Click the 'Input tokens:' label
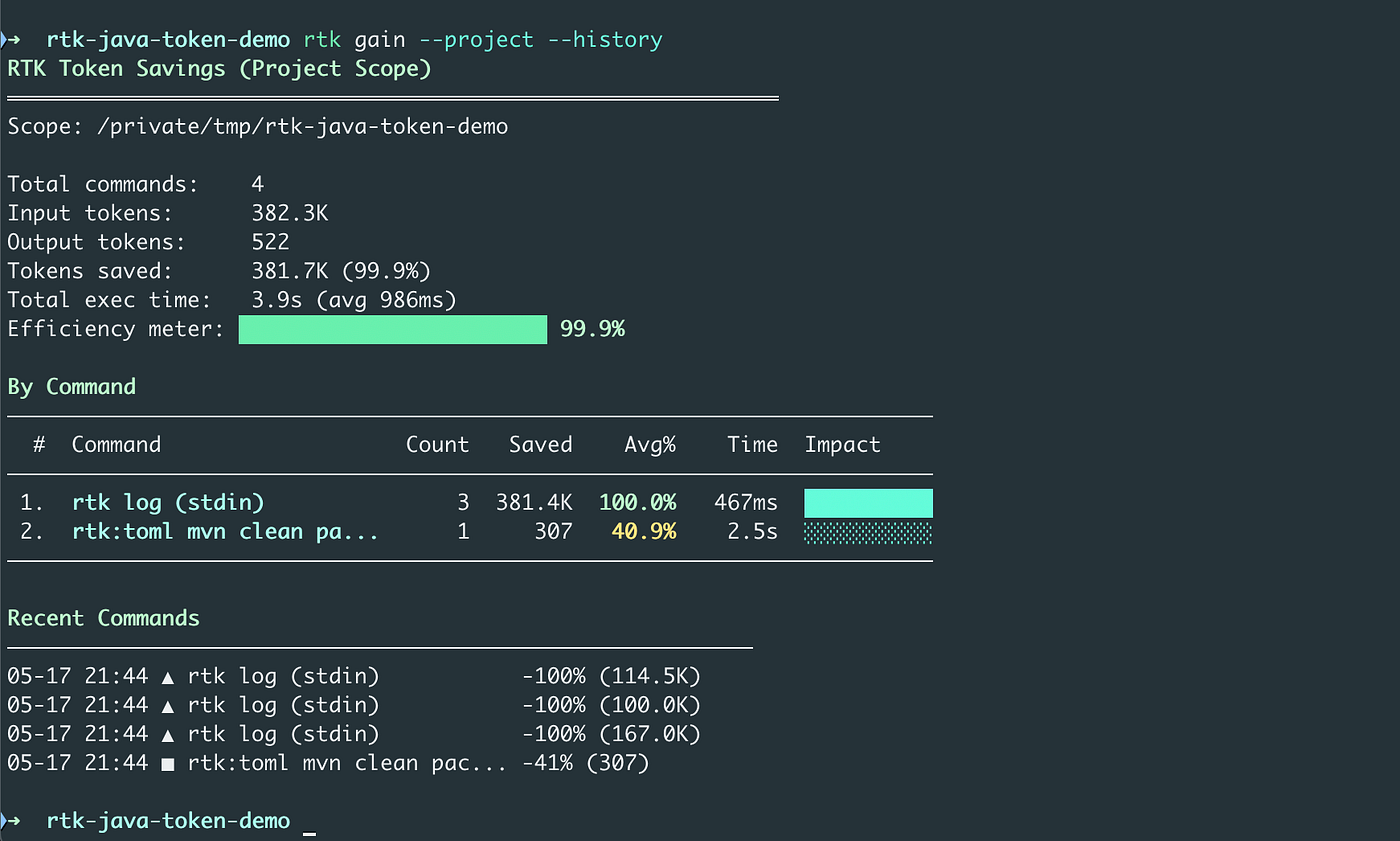This screenshot has height=841, width=1400. pos(90,213)
